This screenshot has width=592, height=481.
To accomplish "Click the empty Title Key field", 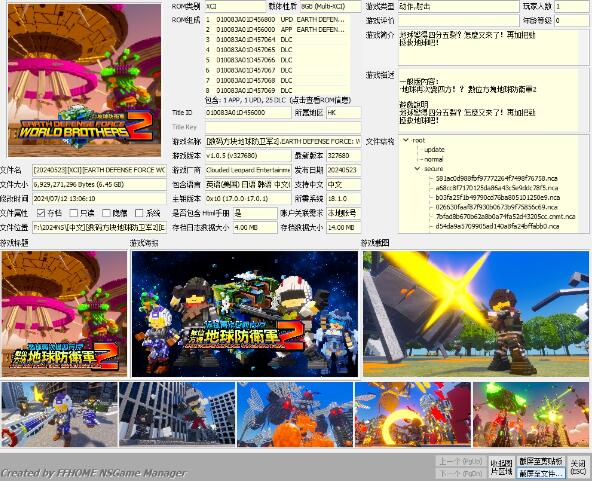I will point(283,127).
